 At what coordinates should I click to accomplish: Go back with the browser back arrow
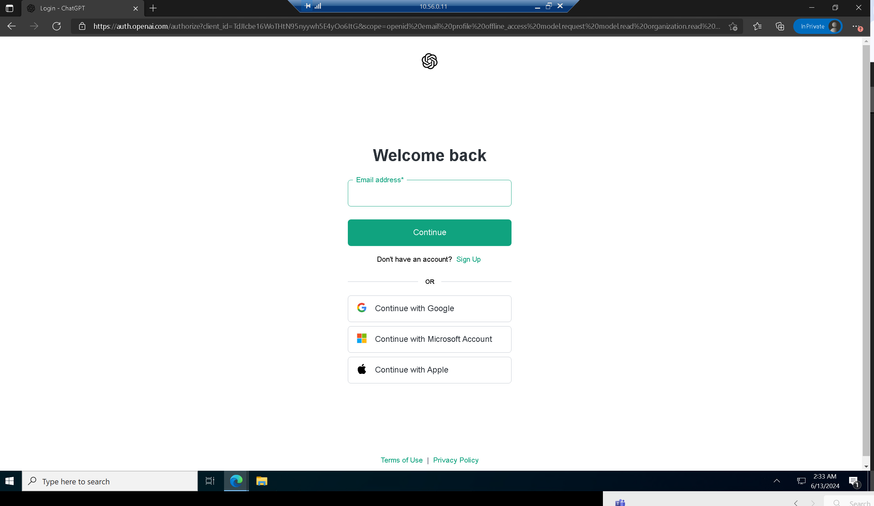(x=11, y=26)
